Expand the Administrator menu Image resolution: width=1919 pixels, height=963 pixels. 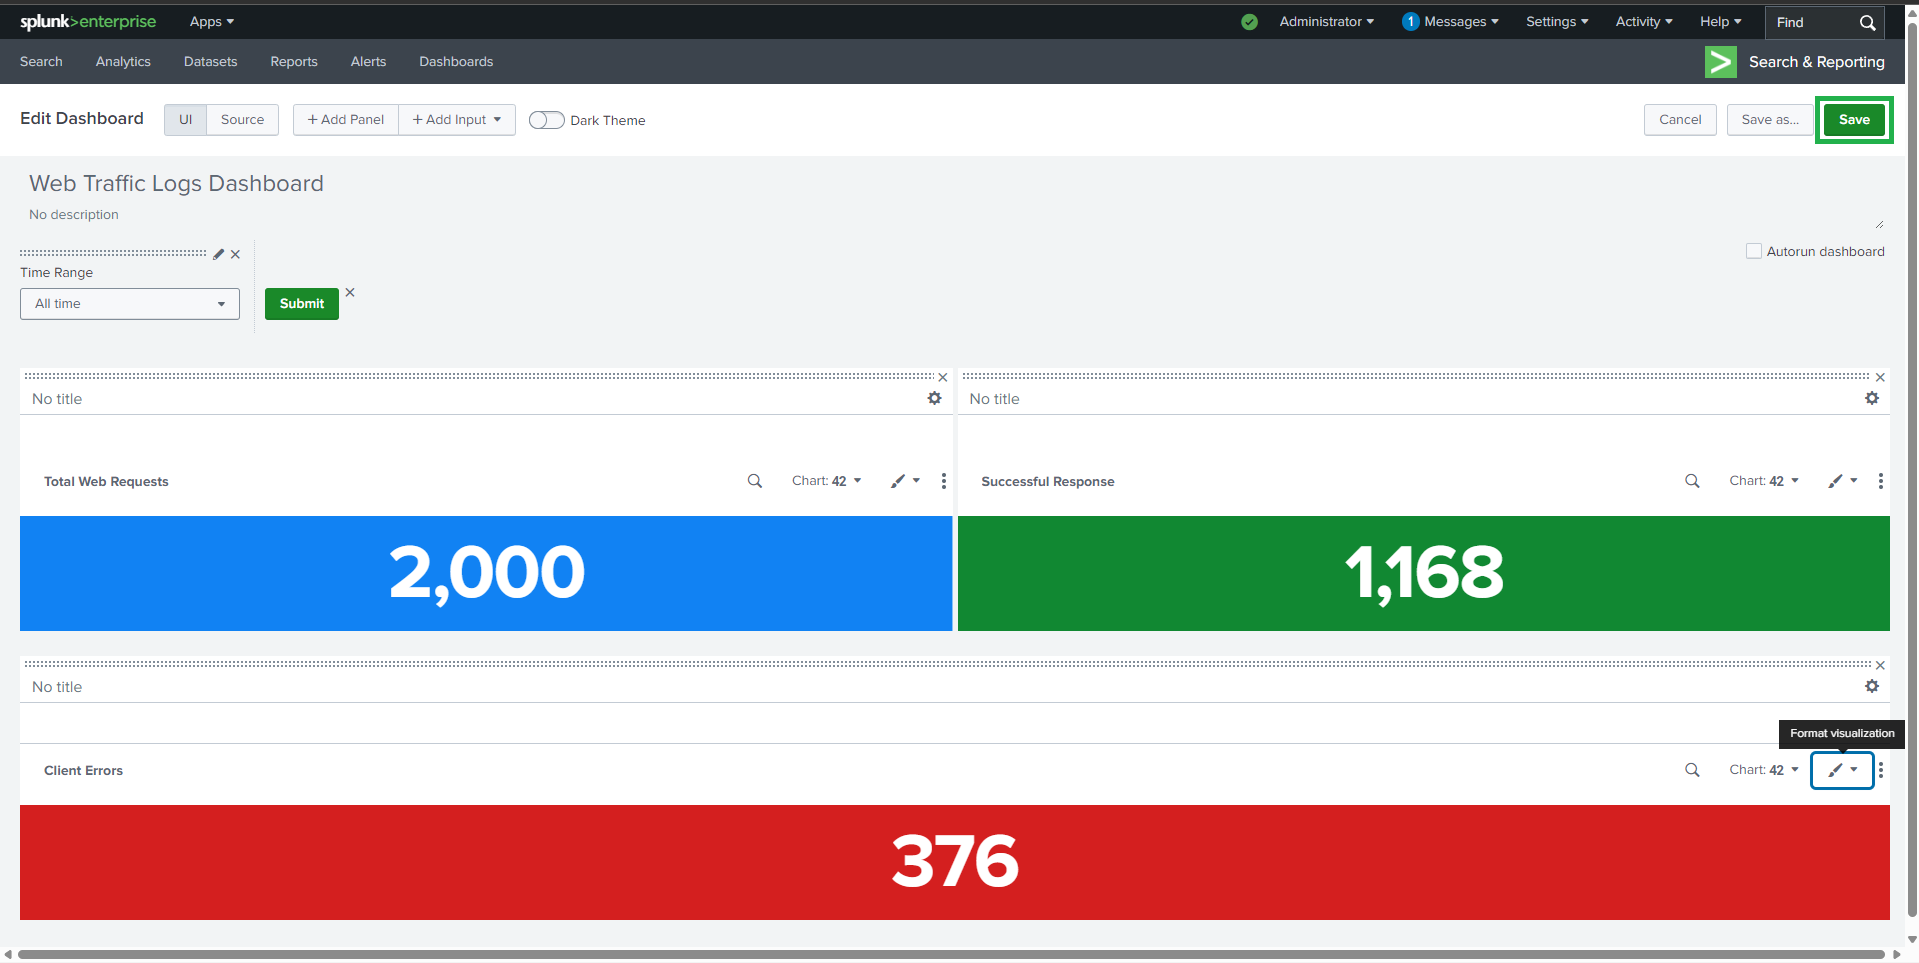[1326, 22]
